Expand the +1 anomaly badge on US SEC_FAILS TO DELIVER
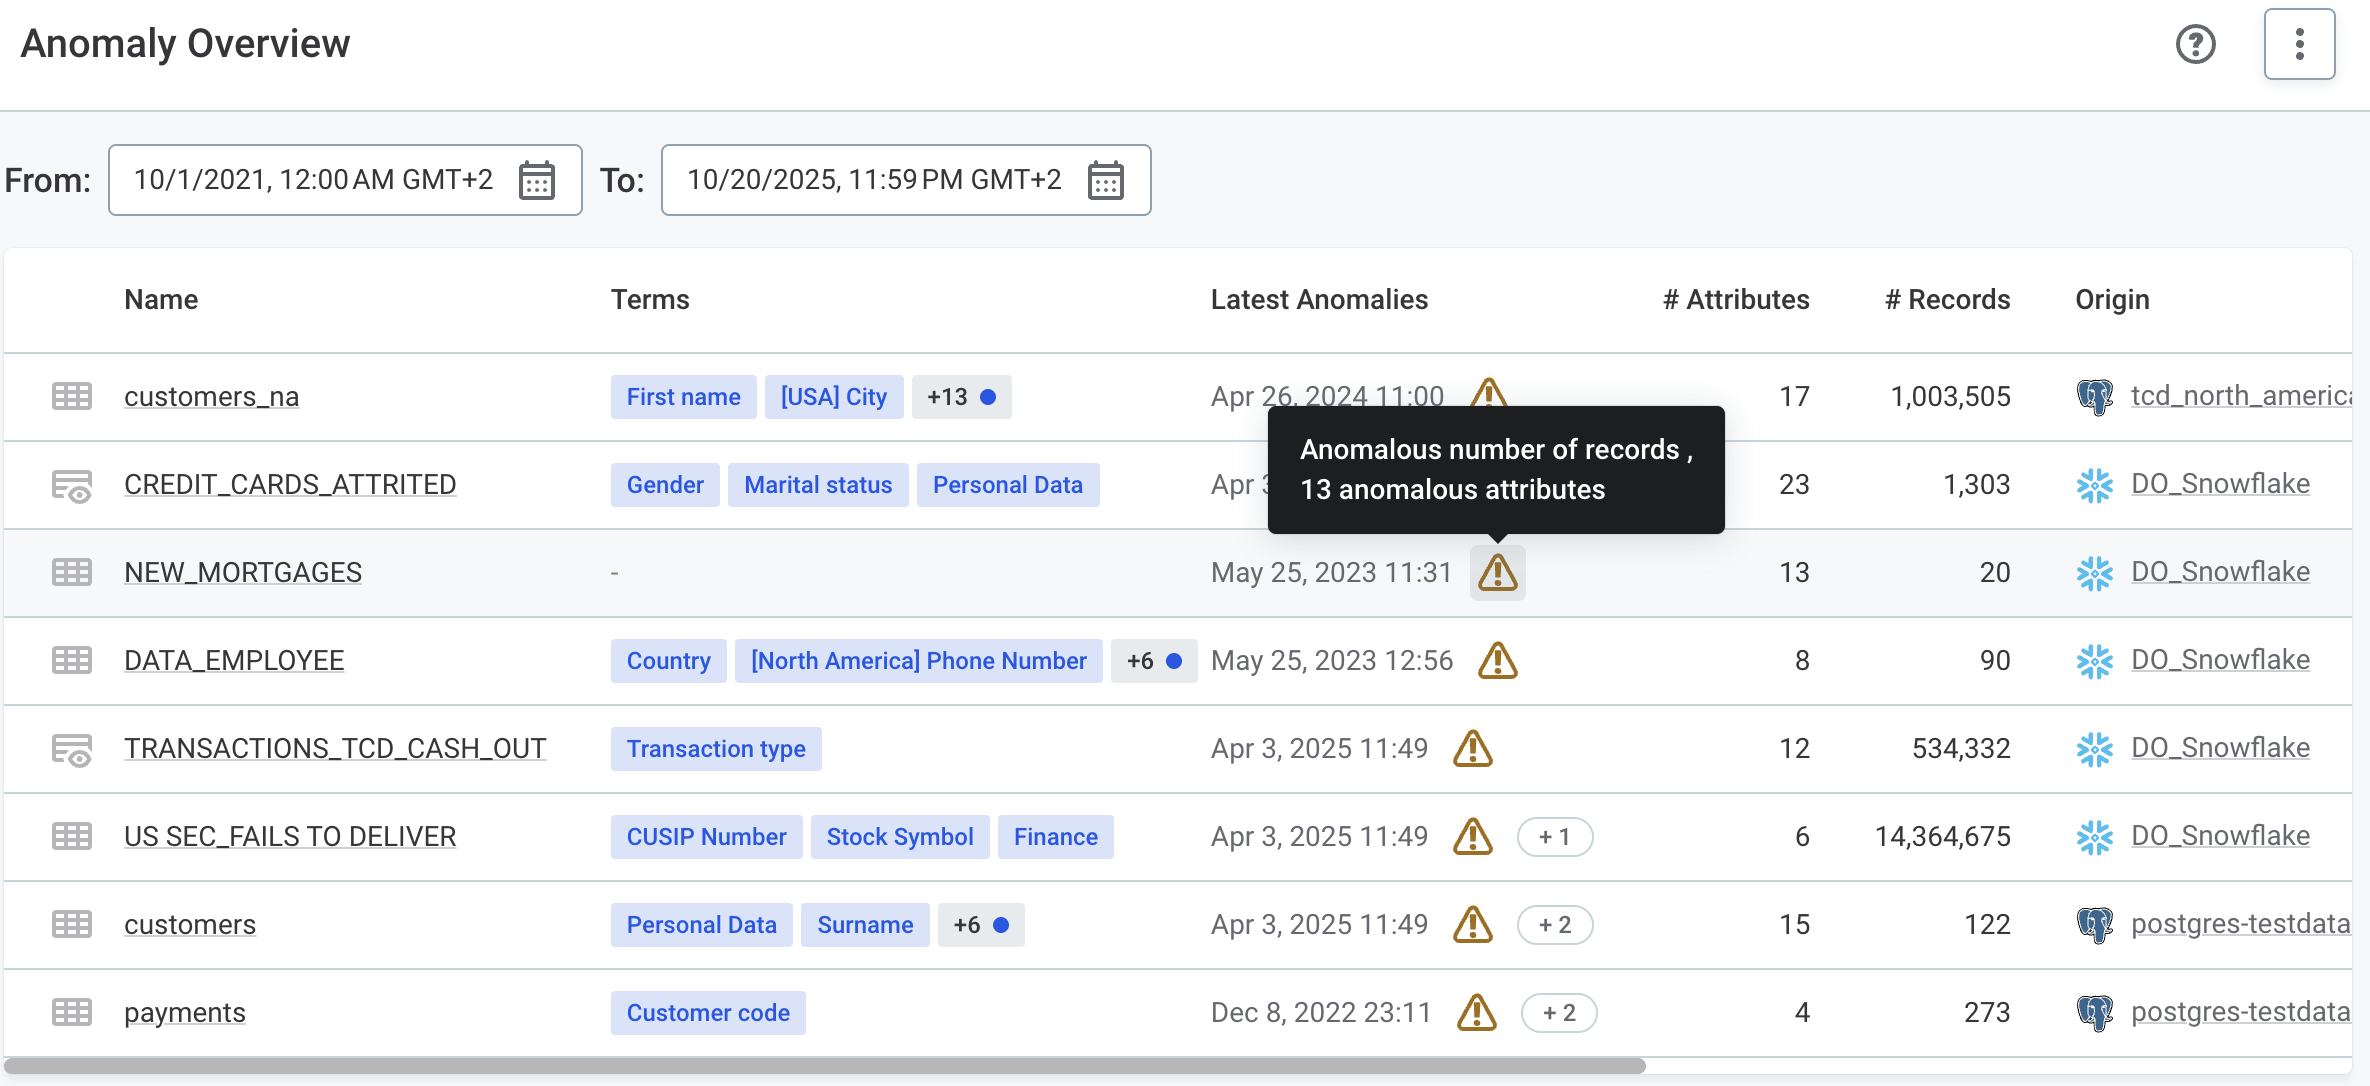Image resolution: width=2370 pixels, height=1086 pixels. click(1556, 836)
